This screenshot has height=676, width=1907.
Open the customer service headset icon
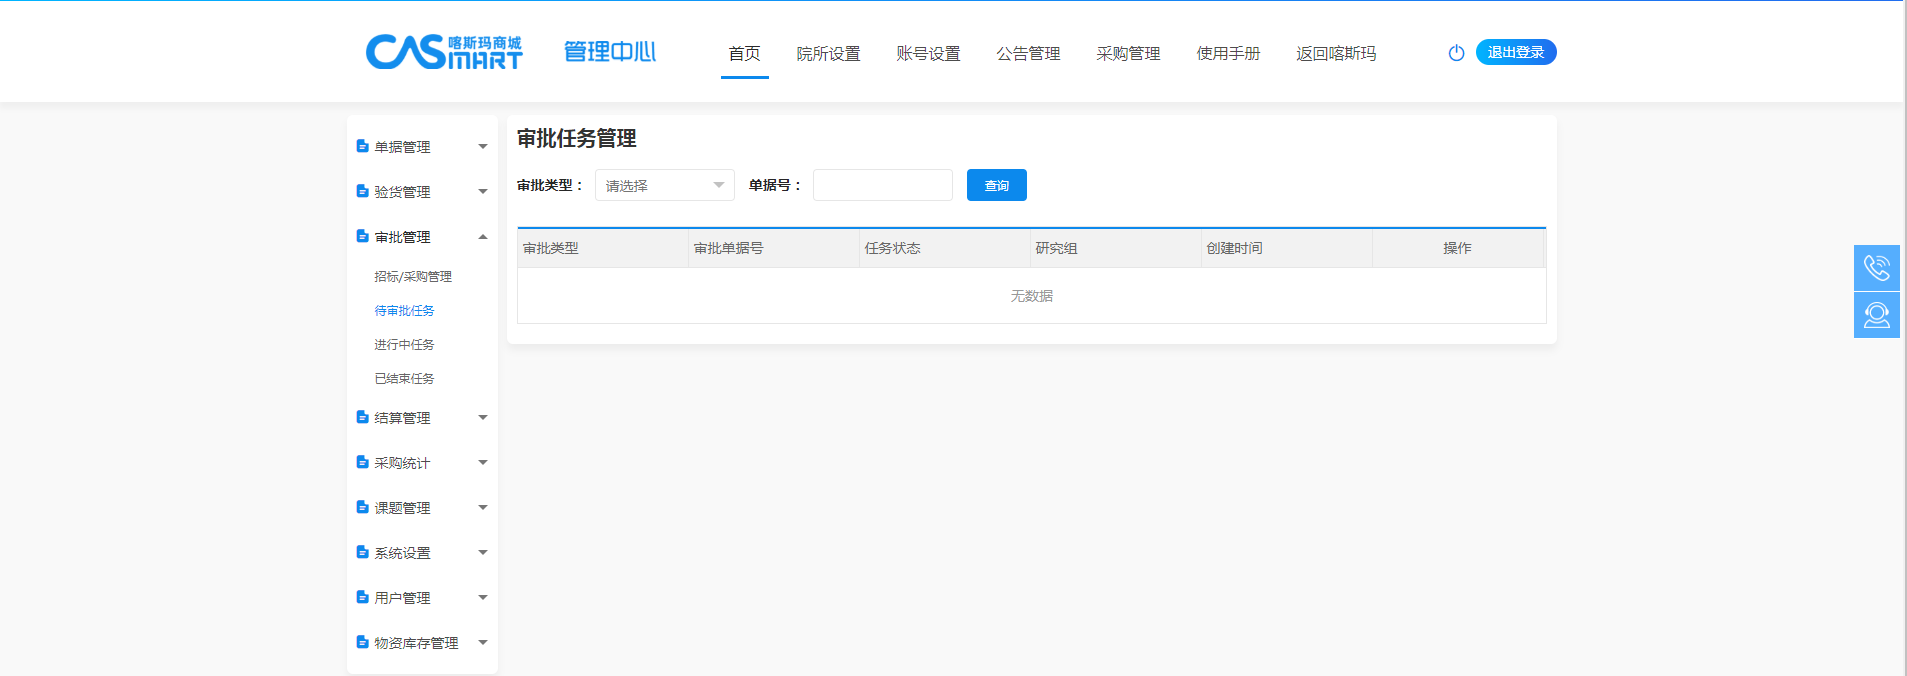click(x=1876, y=315)
